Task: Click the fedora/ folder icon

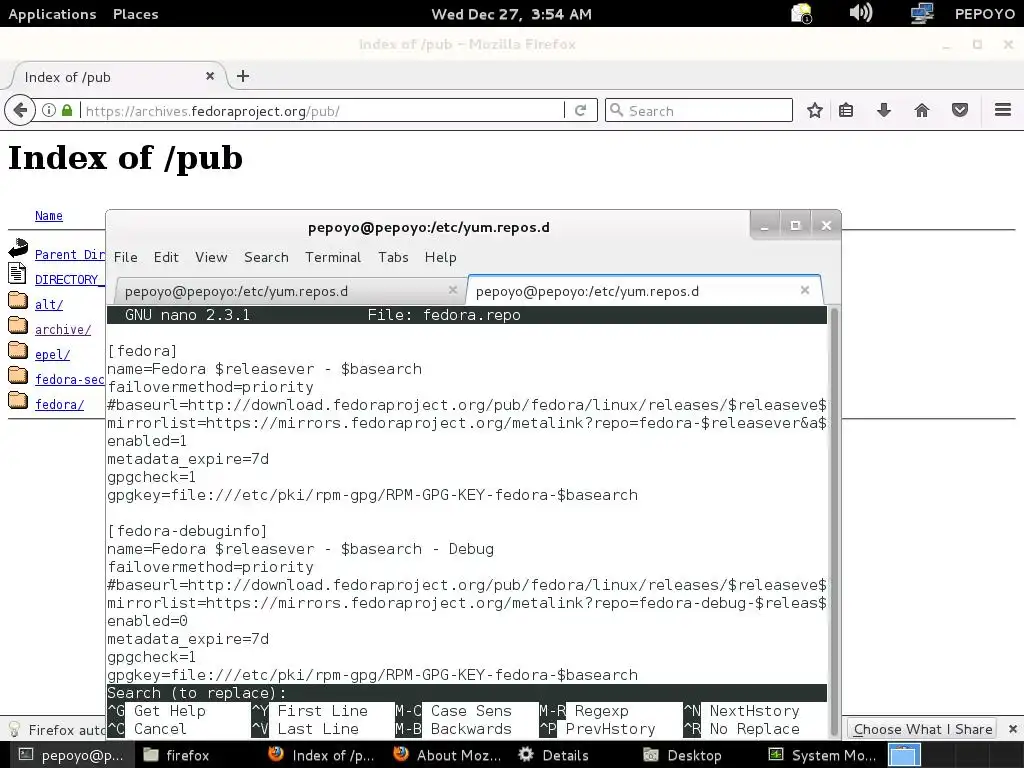Action: coord(18,401)
